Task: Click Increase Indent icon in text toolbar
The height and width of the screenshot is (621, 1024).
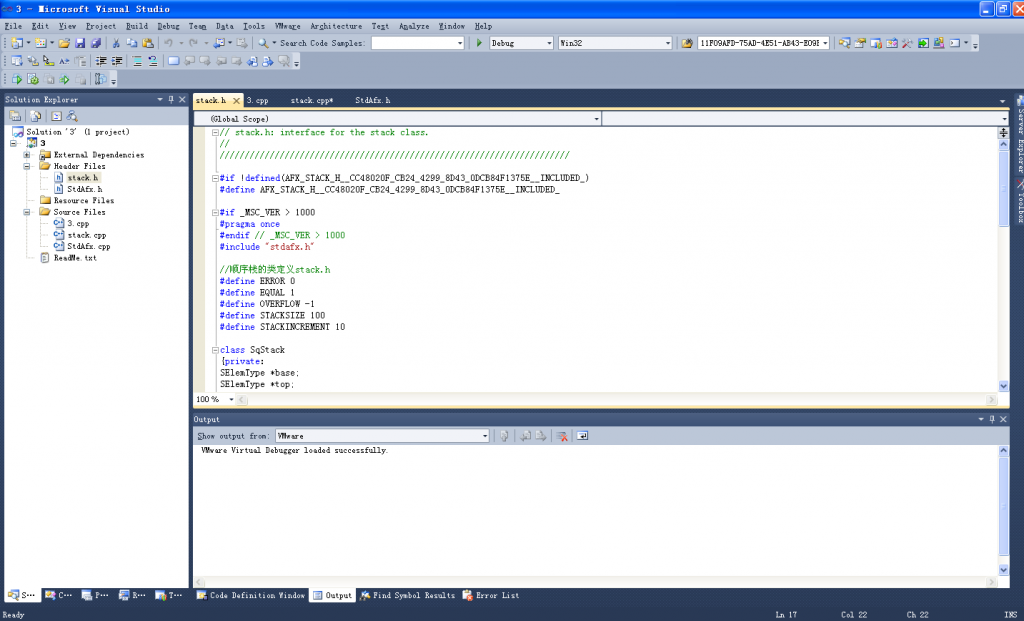Action: 116,61
